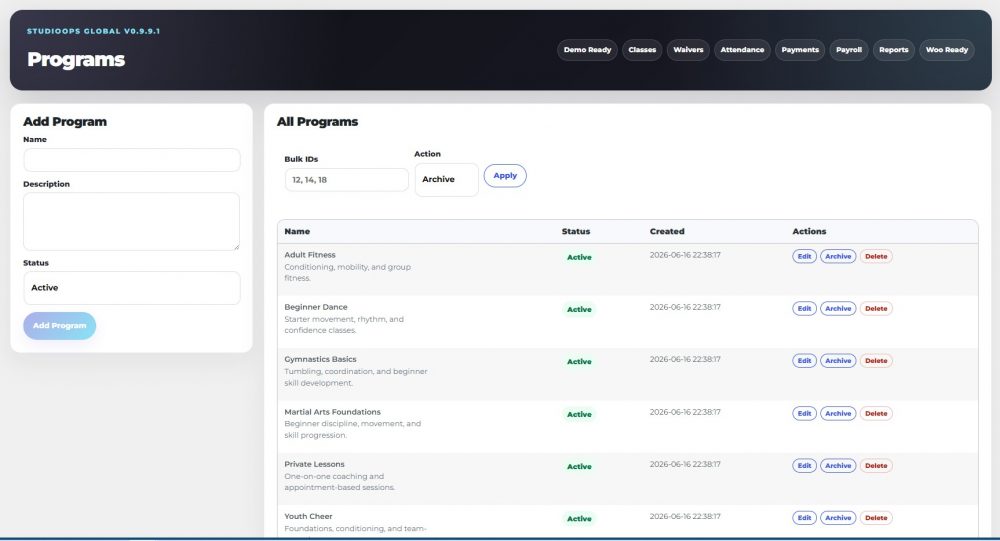Click the Active badge in Private Lessons row
1000x541 pixels.
(579, 467)
